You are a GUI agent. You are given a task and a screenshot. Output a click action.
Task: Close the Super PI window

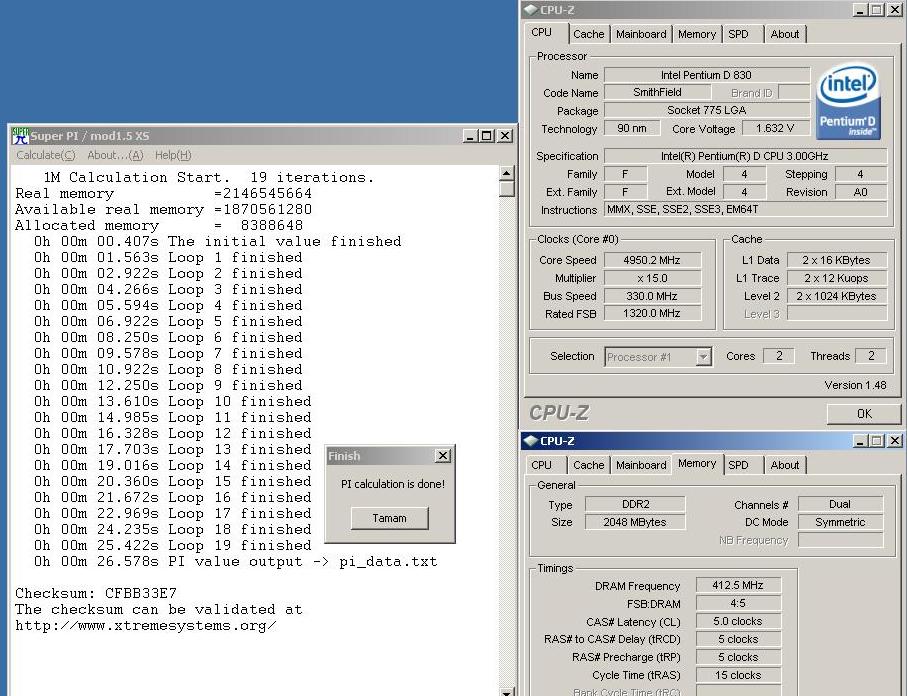(505, 136)
